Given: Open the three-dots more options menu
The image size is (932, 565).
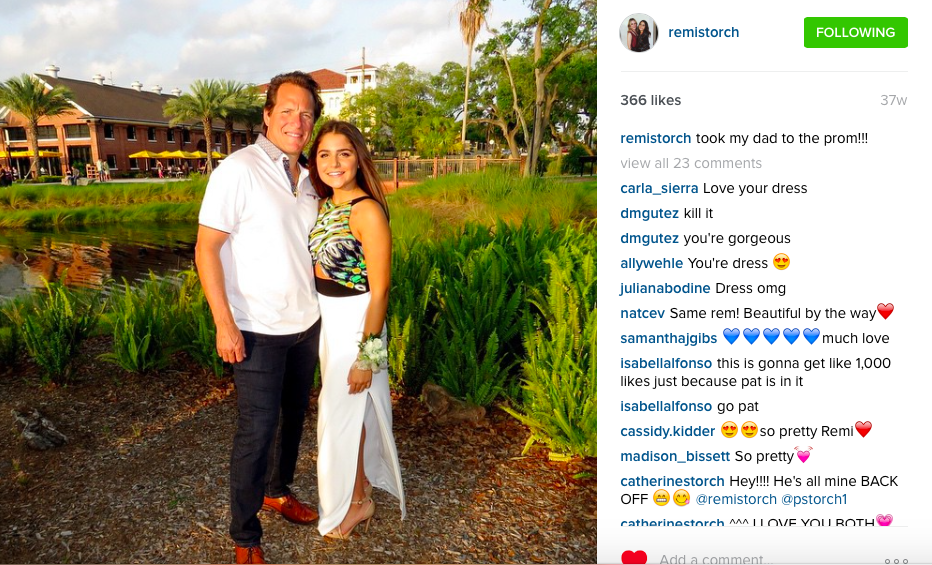Looking at the screenshot, I should (x=896, y=561).
